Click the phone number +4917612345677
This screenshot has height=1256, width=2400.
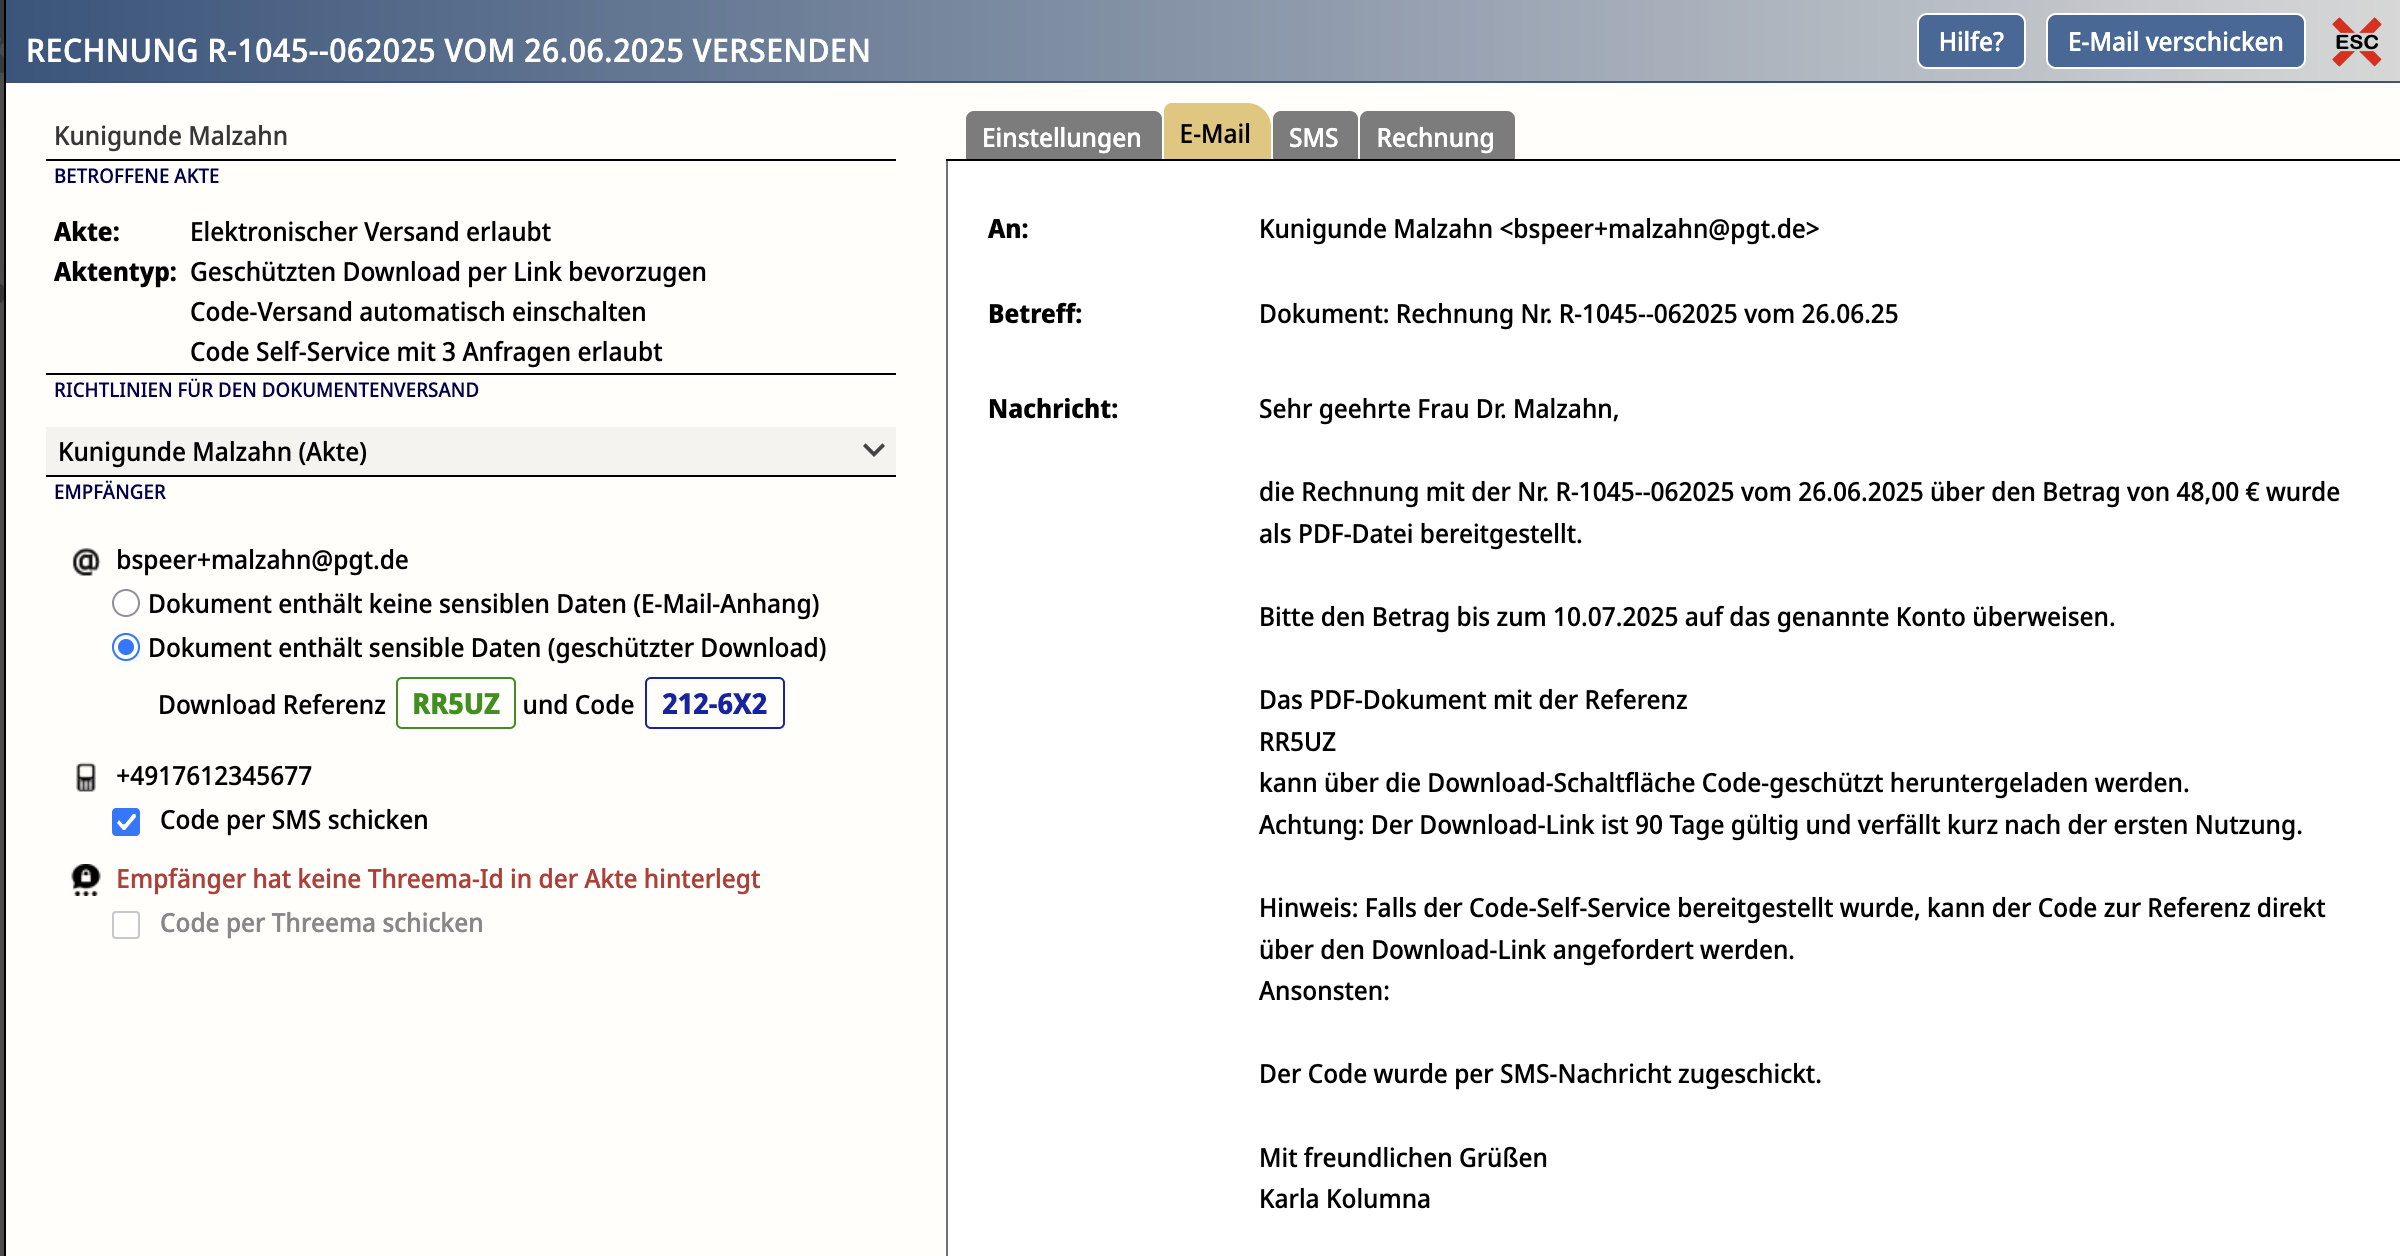[214, 776]
